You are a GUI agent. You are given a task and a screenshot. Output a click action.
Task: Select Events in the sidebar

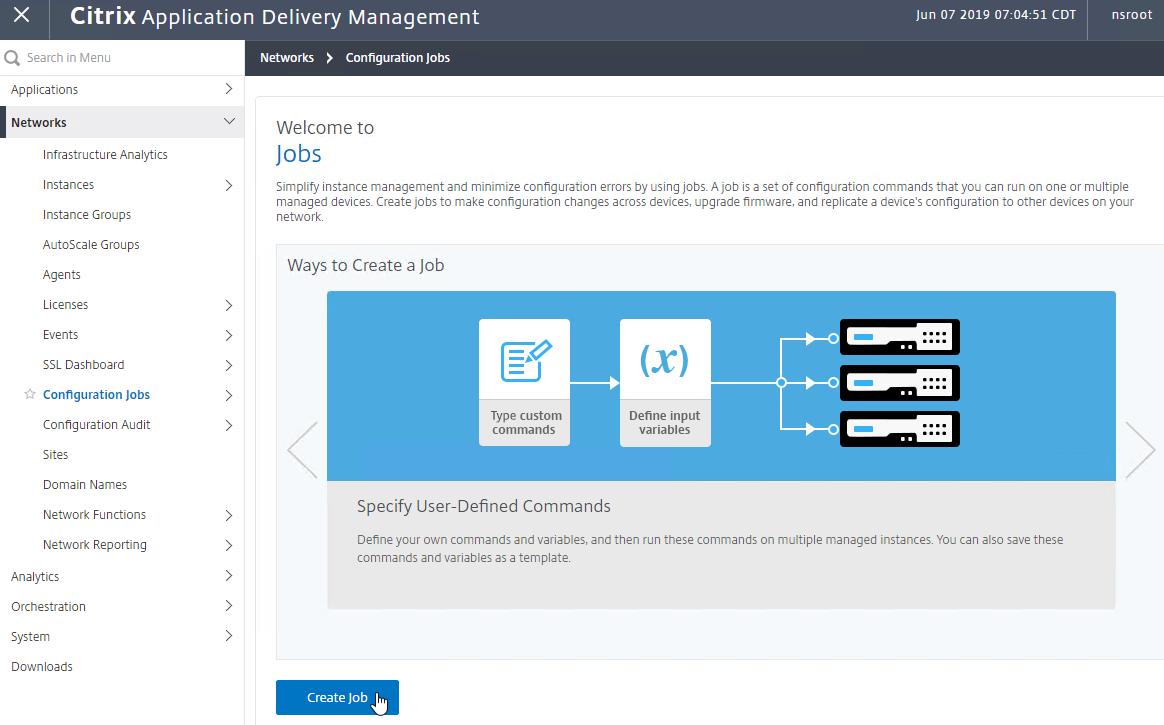[60, 335]
